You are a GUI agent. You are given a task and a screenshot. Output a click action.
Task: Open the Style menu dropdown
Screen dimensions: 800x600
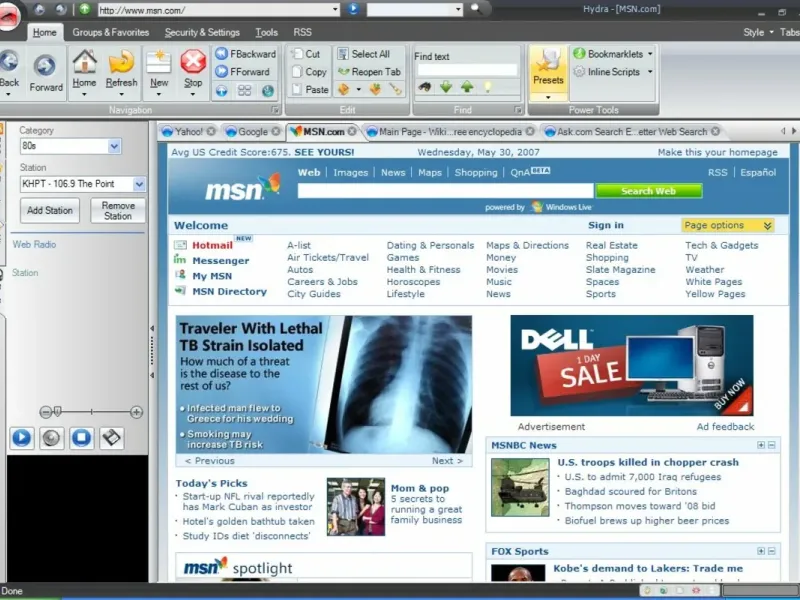click(758, 32)
